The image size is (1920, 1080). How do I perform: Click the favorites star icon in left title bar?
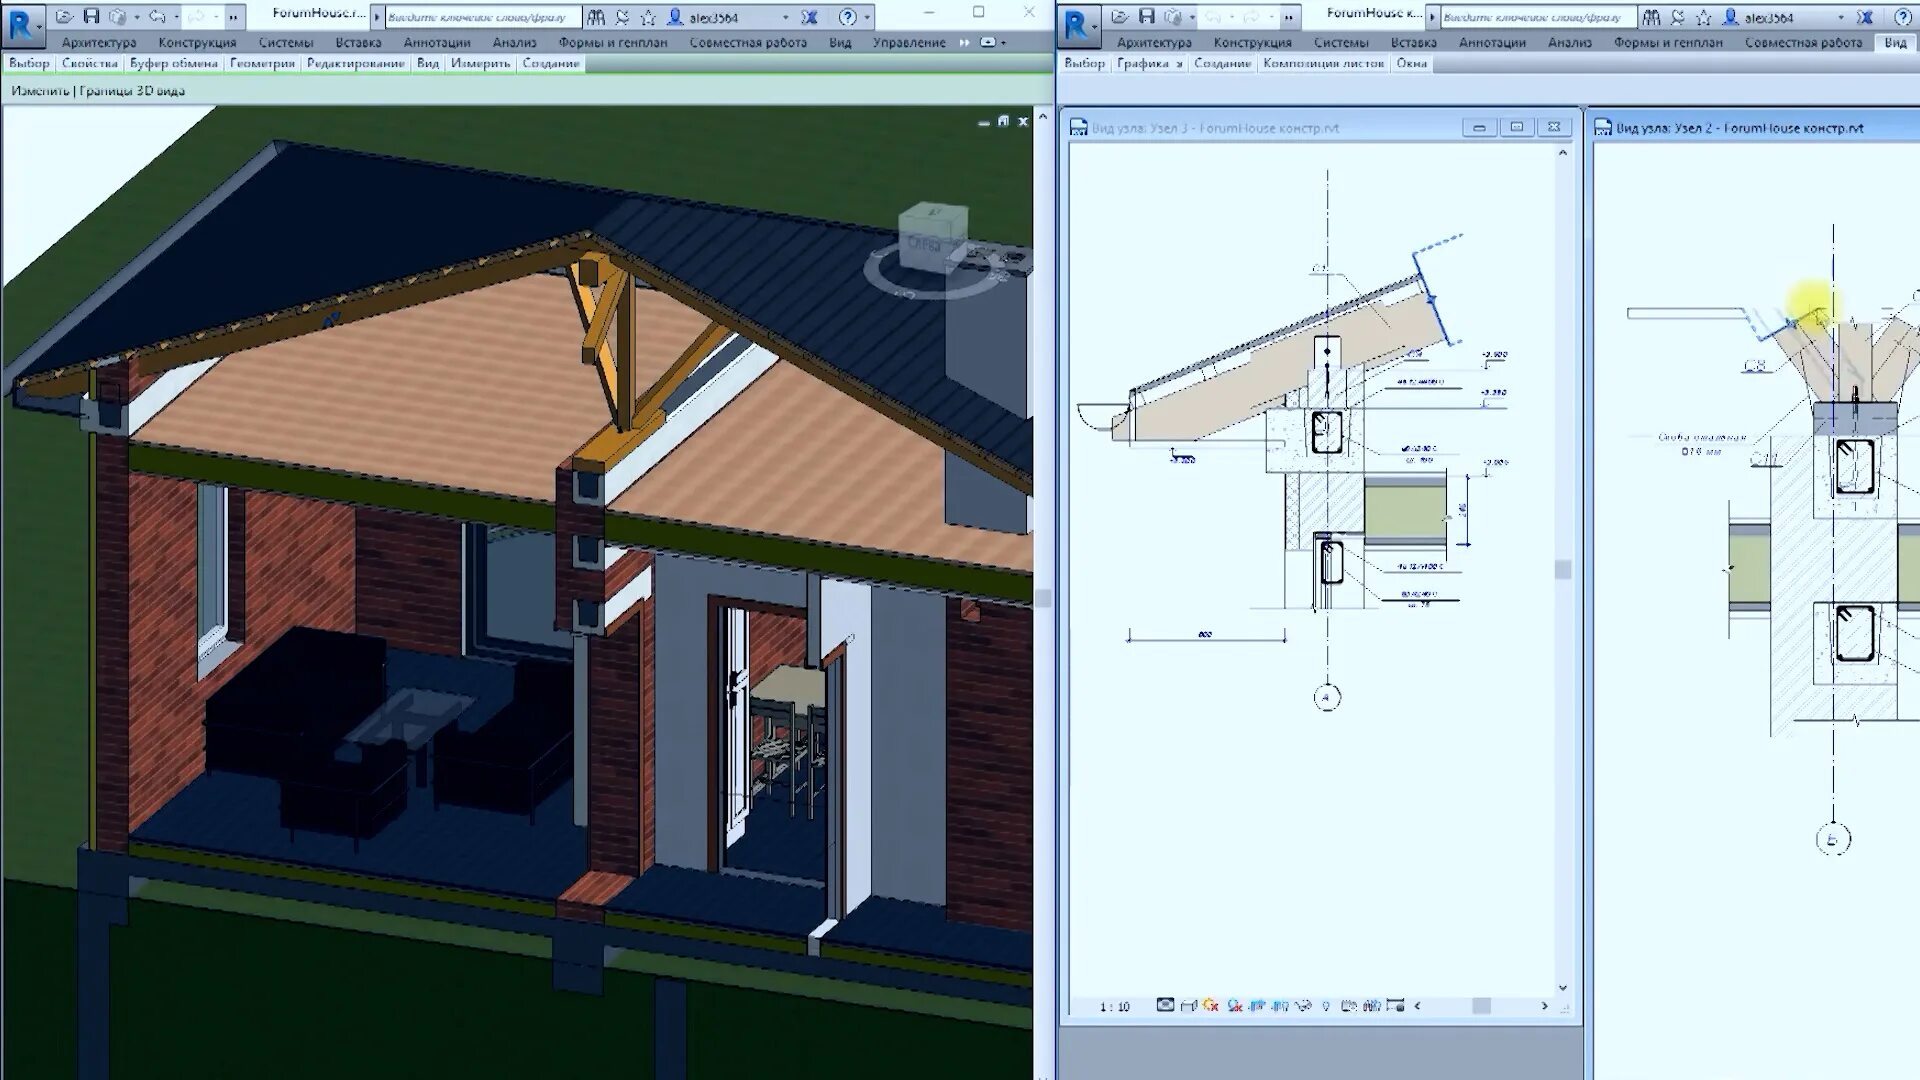[648, 17]
